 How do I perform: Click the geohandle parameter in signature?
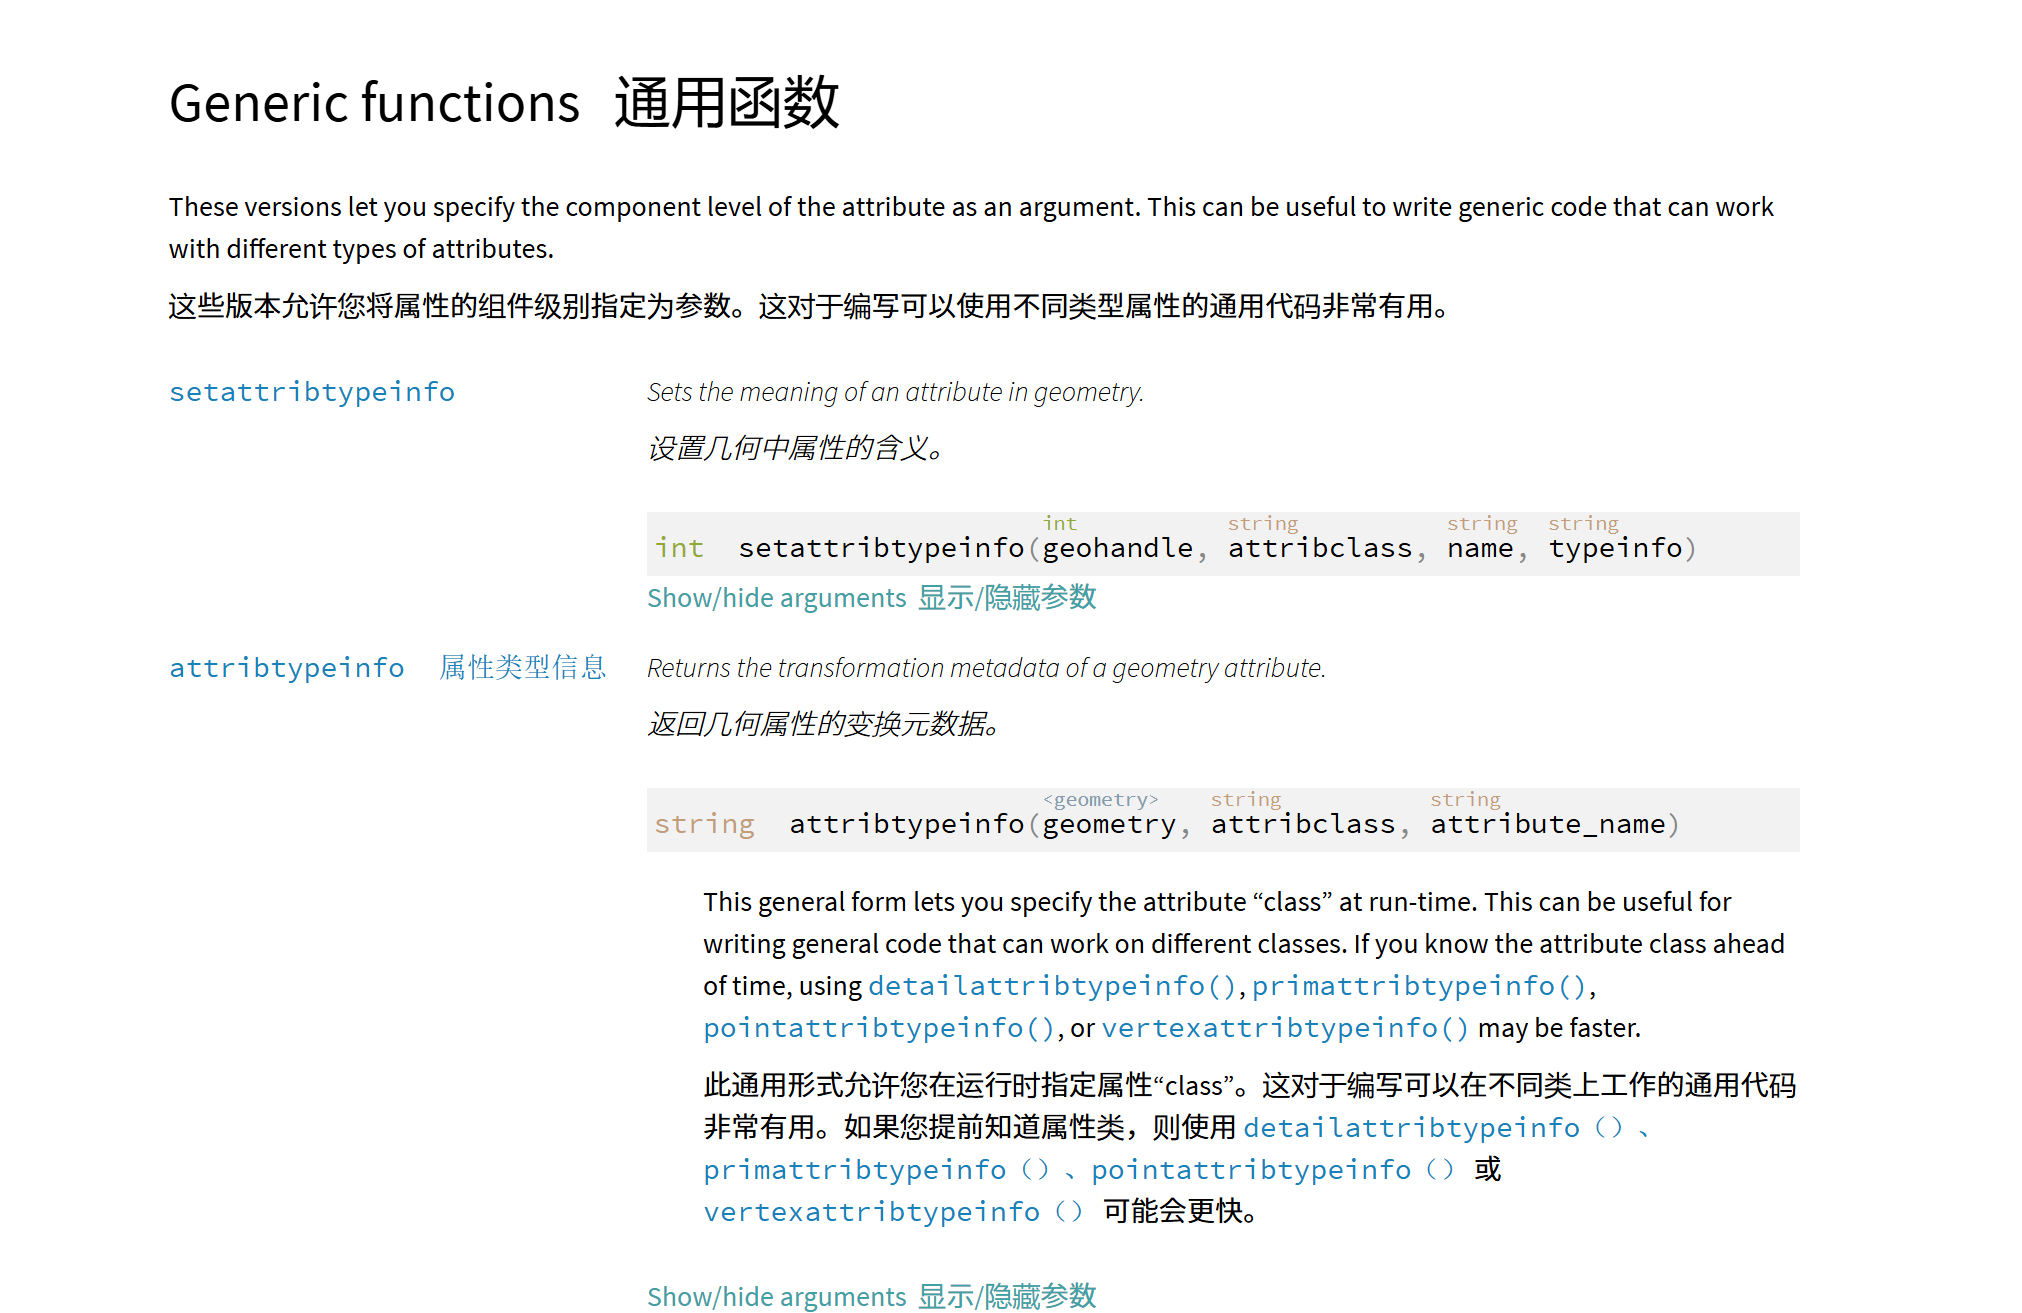coord(1118,548)
